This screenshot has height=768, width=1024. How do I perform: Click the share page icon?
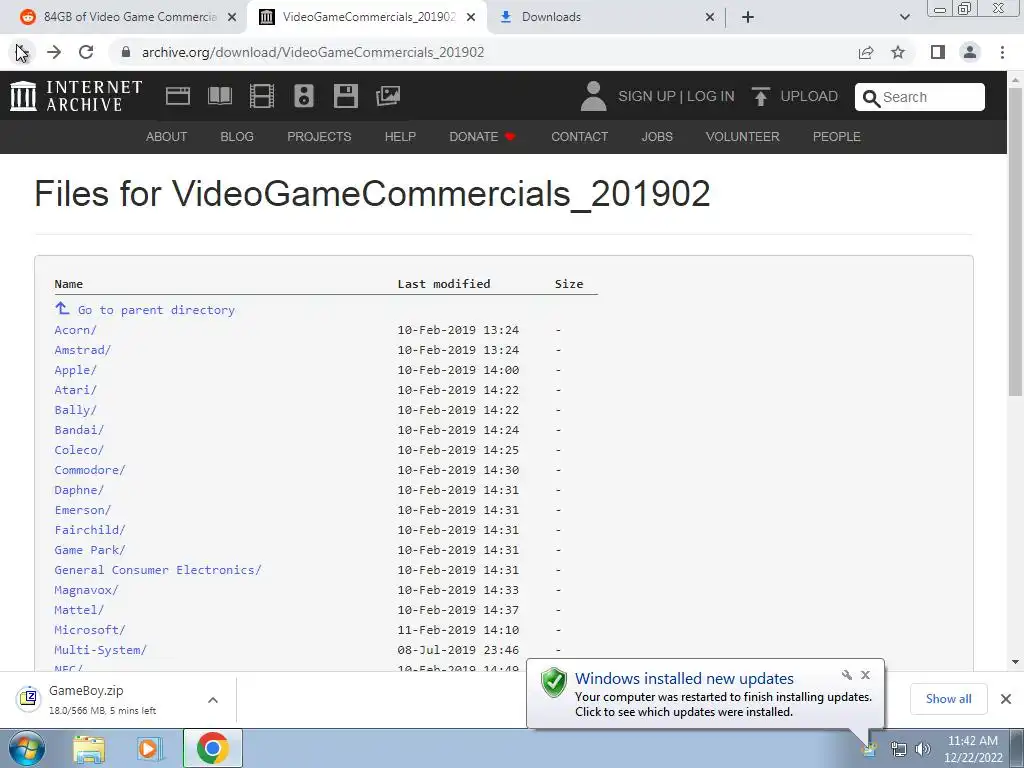tap(866, 52)
